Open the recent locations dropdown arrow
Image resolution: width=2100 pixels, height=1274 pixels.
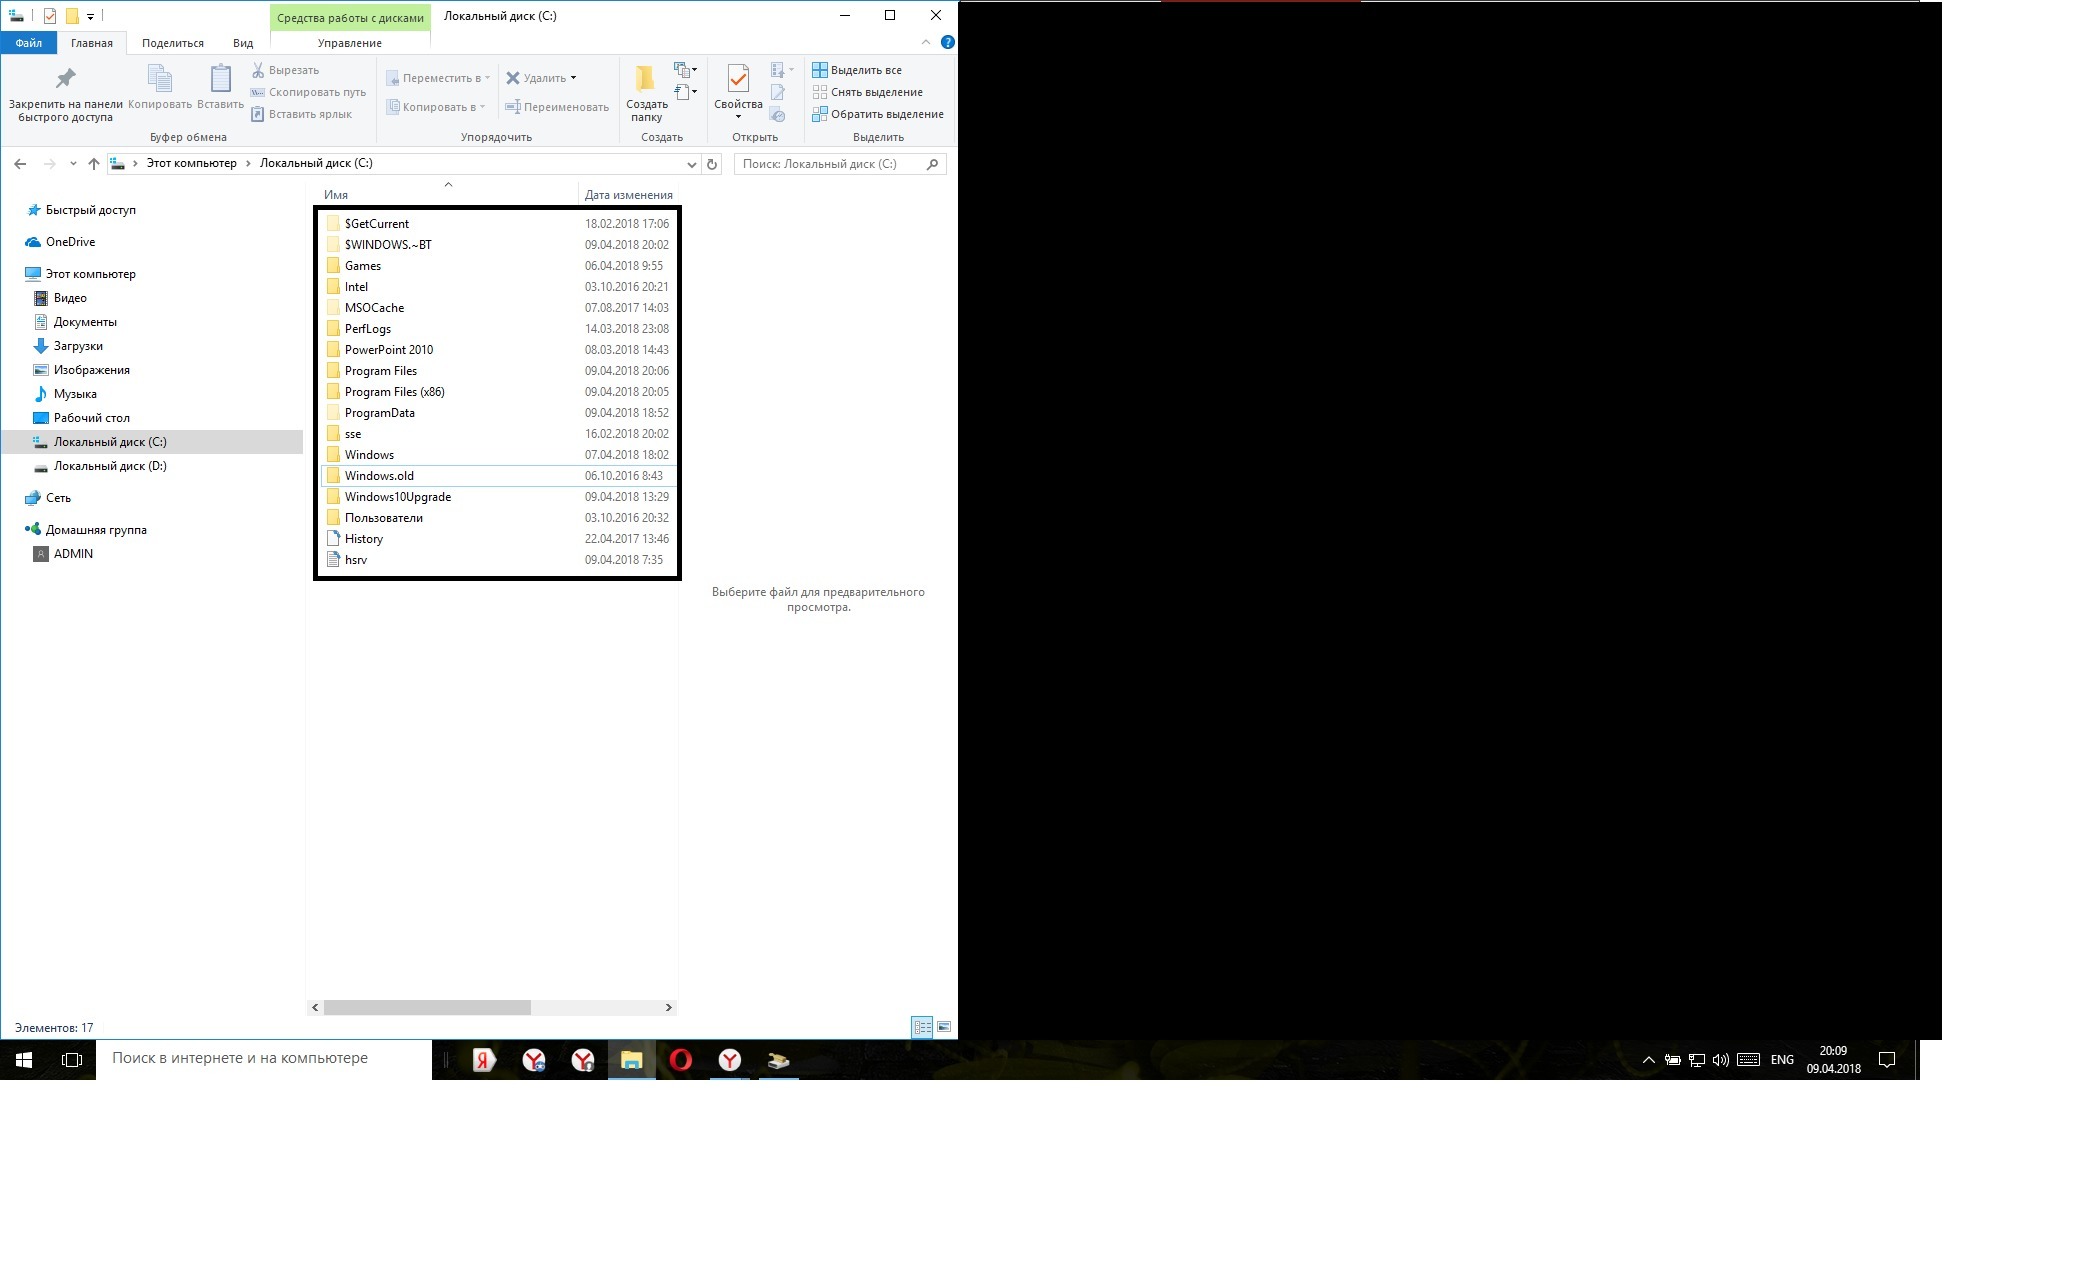click(73, 164)
